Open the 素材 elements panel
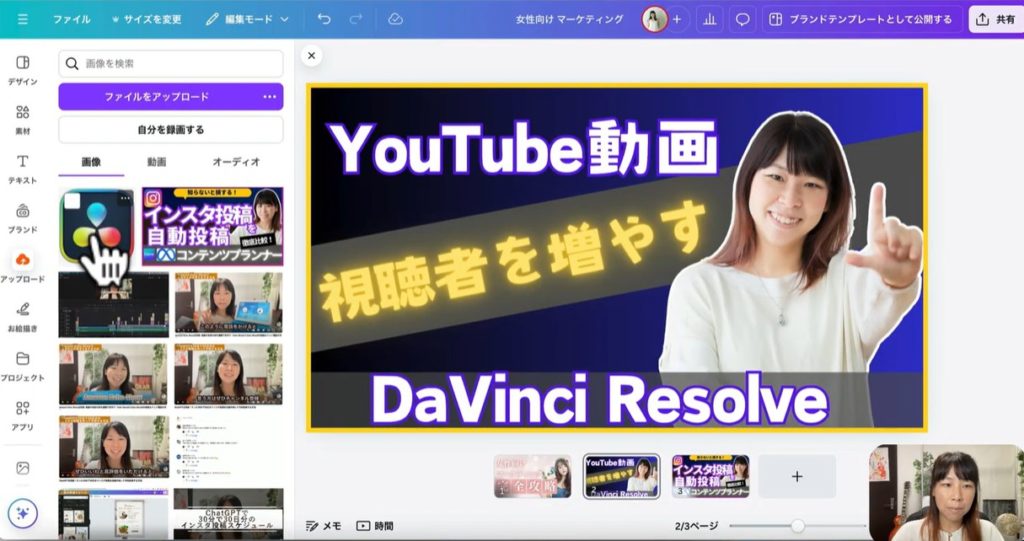This screenshot has height=541, width=1024. pos(22,119)
